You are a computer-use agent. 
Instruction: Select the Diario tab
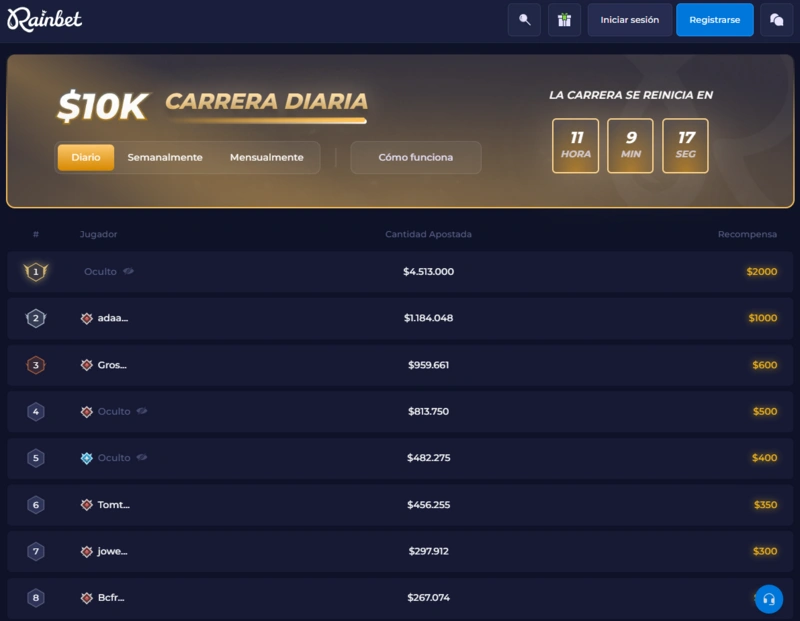[86, 158]
